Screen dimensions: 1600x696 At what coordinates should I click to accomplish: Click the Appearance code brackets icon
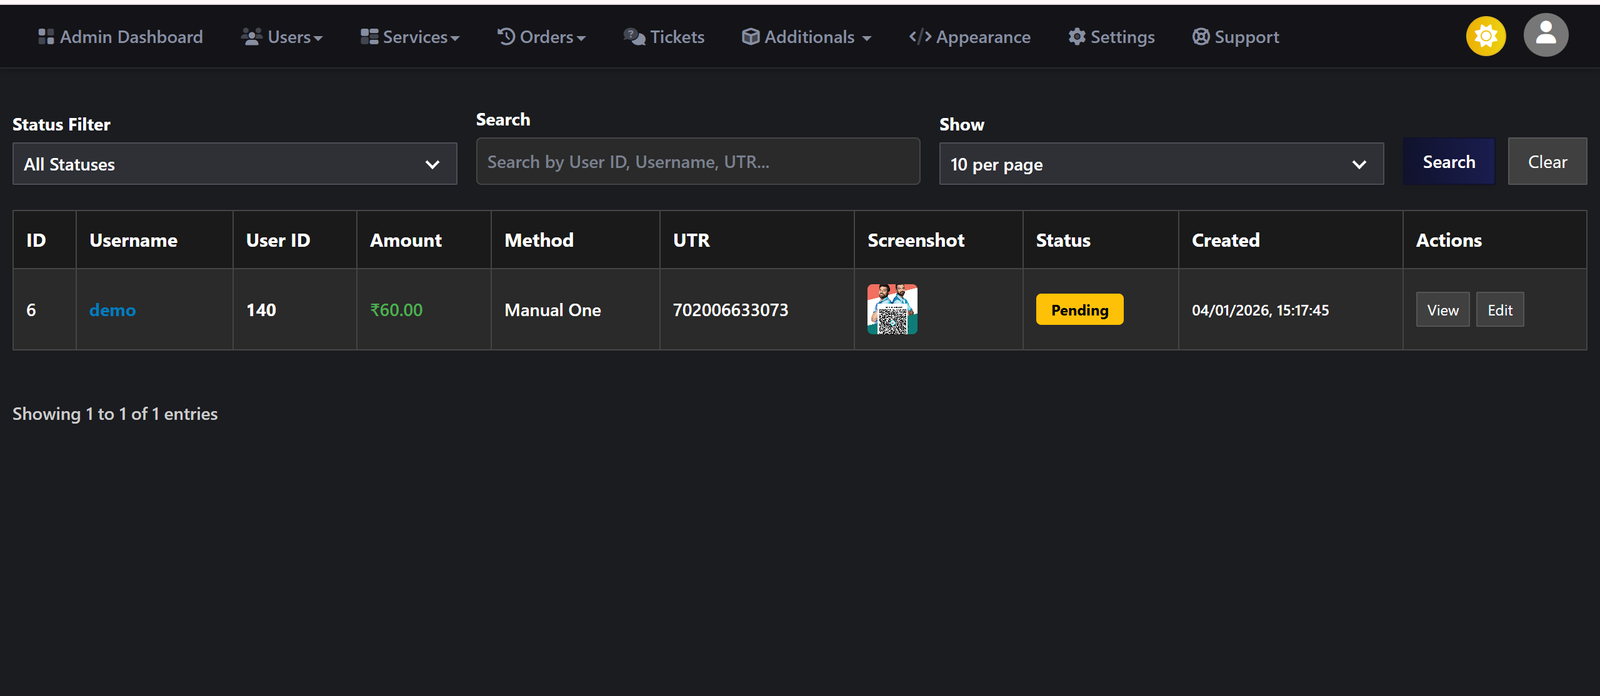click(x=920, y=37)
